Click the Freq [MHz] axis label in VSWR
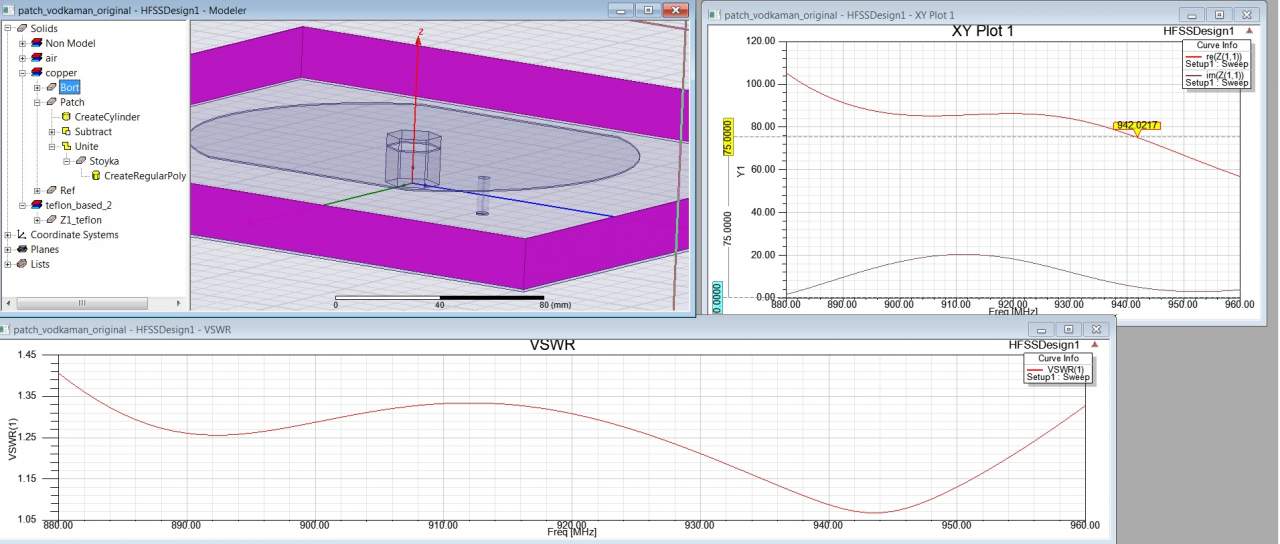Screen dimensions: 1280x544 point(572,532)
